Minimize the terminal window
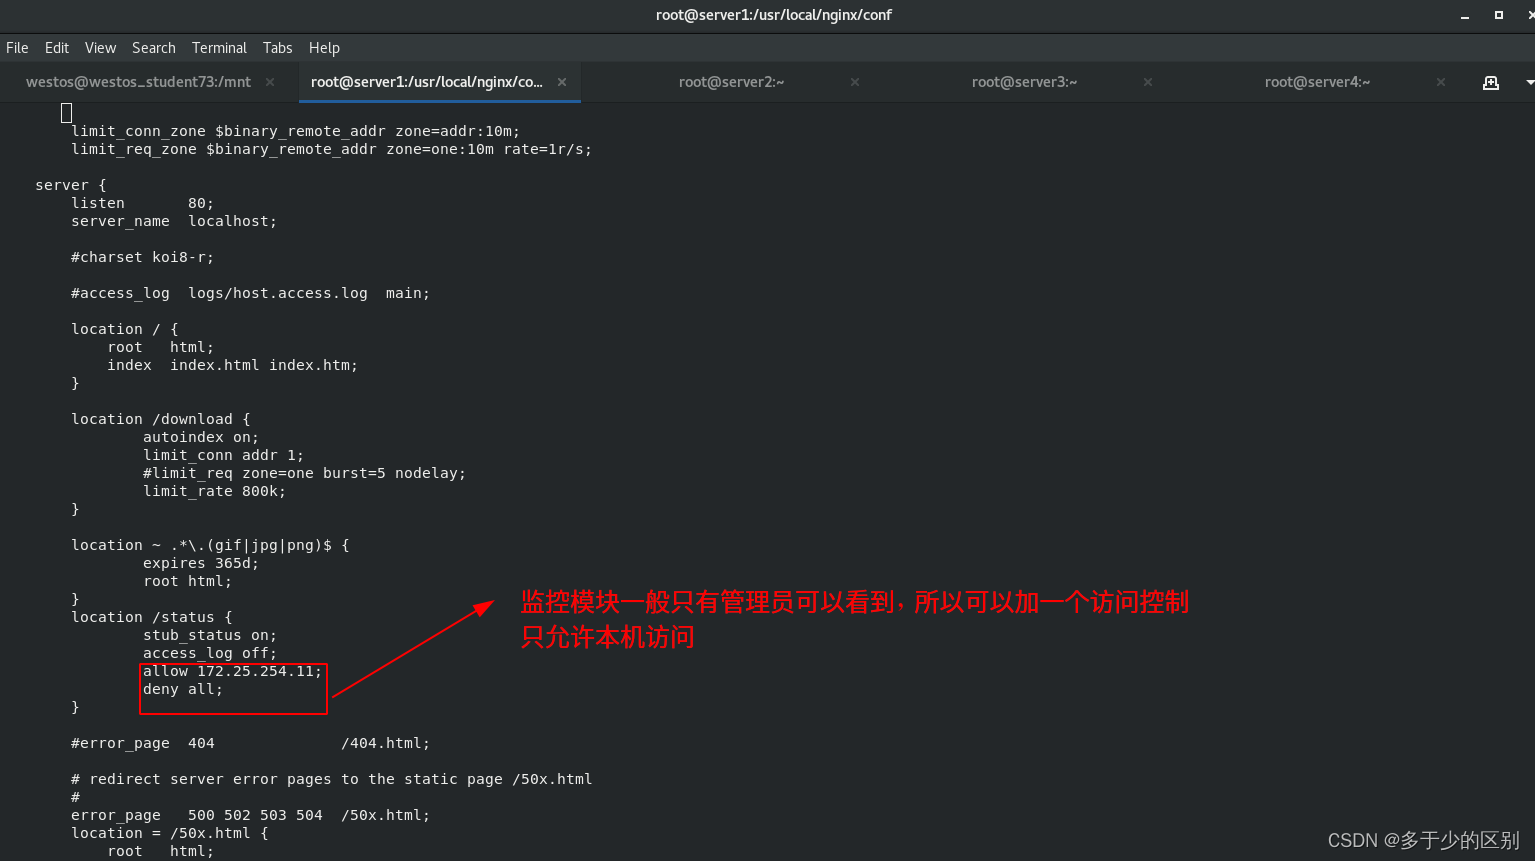The width and height of the screenshot is (1535, 861). (1465, 15)
